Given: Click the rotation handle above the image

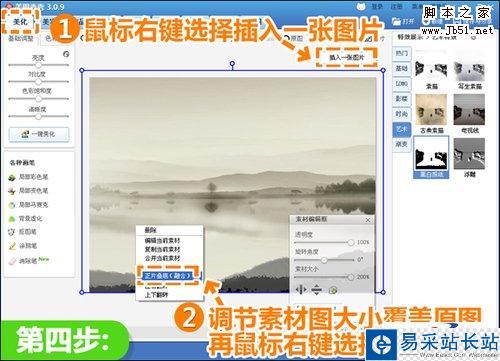Looking at the screenshot, I should (232, 63).
